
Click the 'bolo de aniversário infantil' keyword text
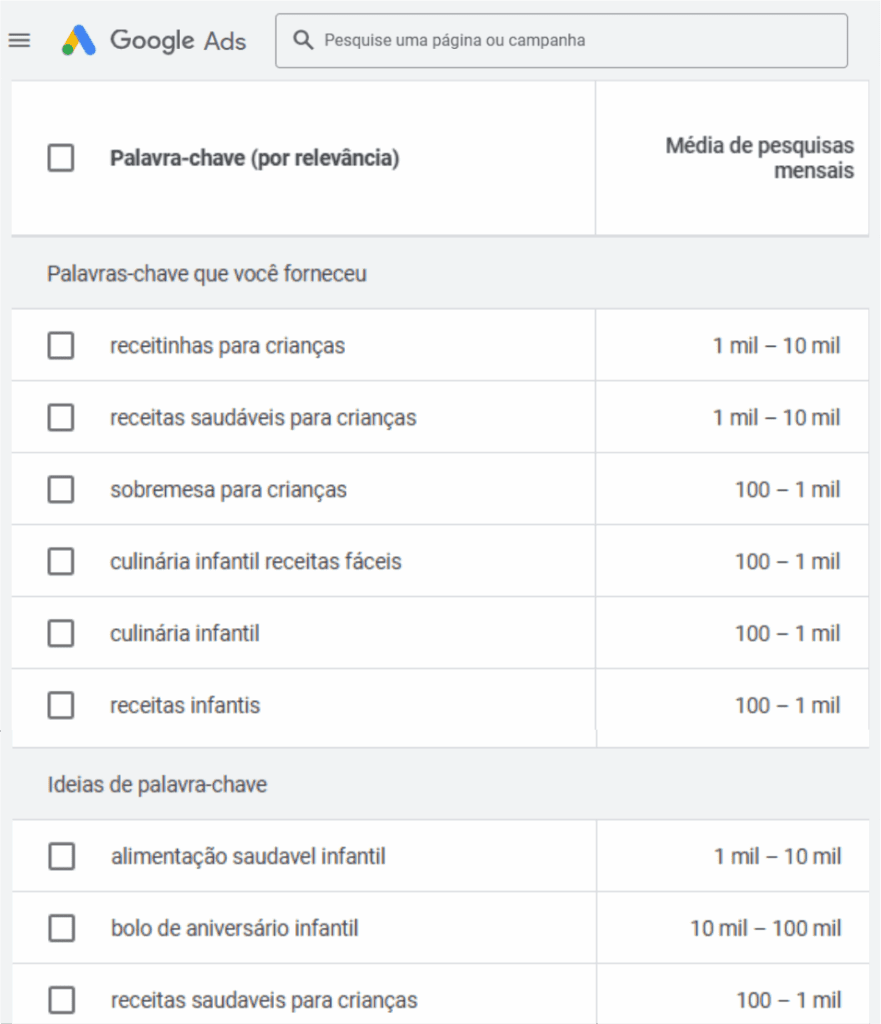point(234,929)
